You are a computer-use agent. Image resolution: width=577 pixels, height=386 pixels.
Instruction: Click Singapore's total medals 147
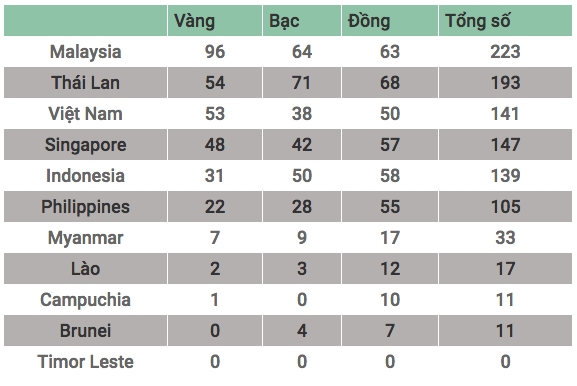[x=505, y=145]
